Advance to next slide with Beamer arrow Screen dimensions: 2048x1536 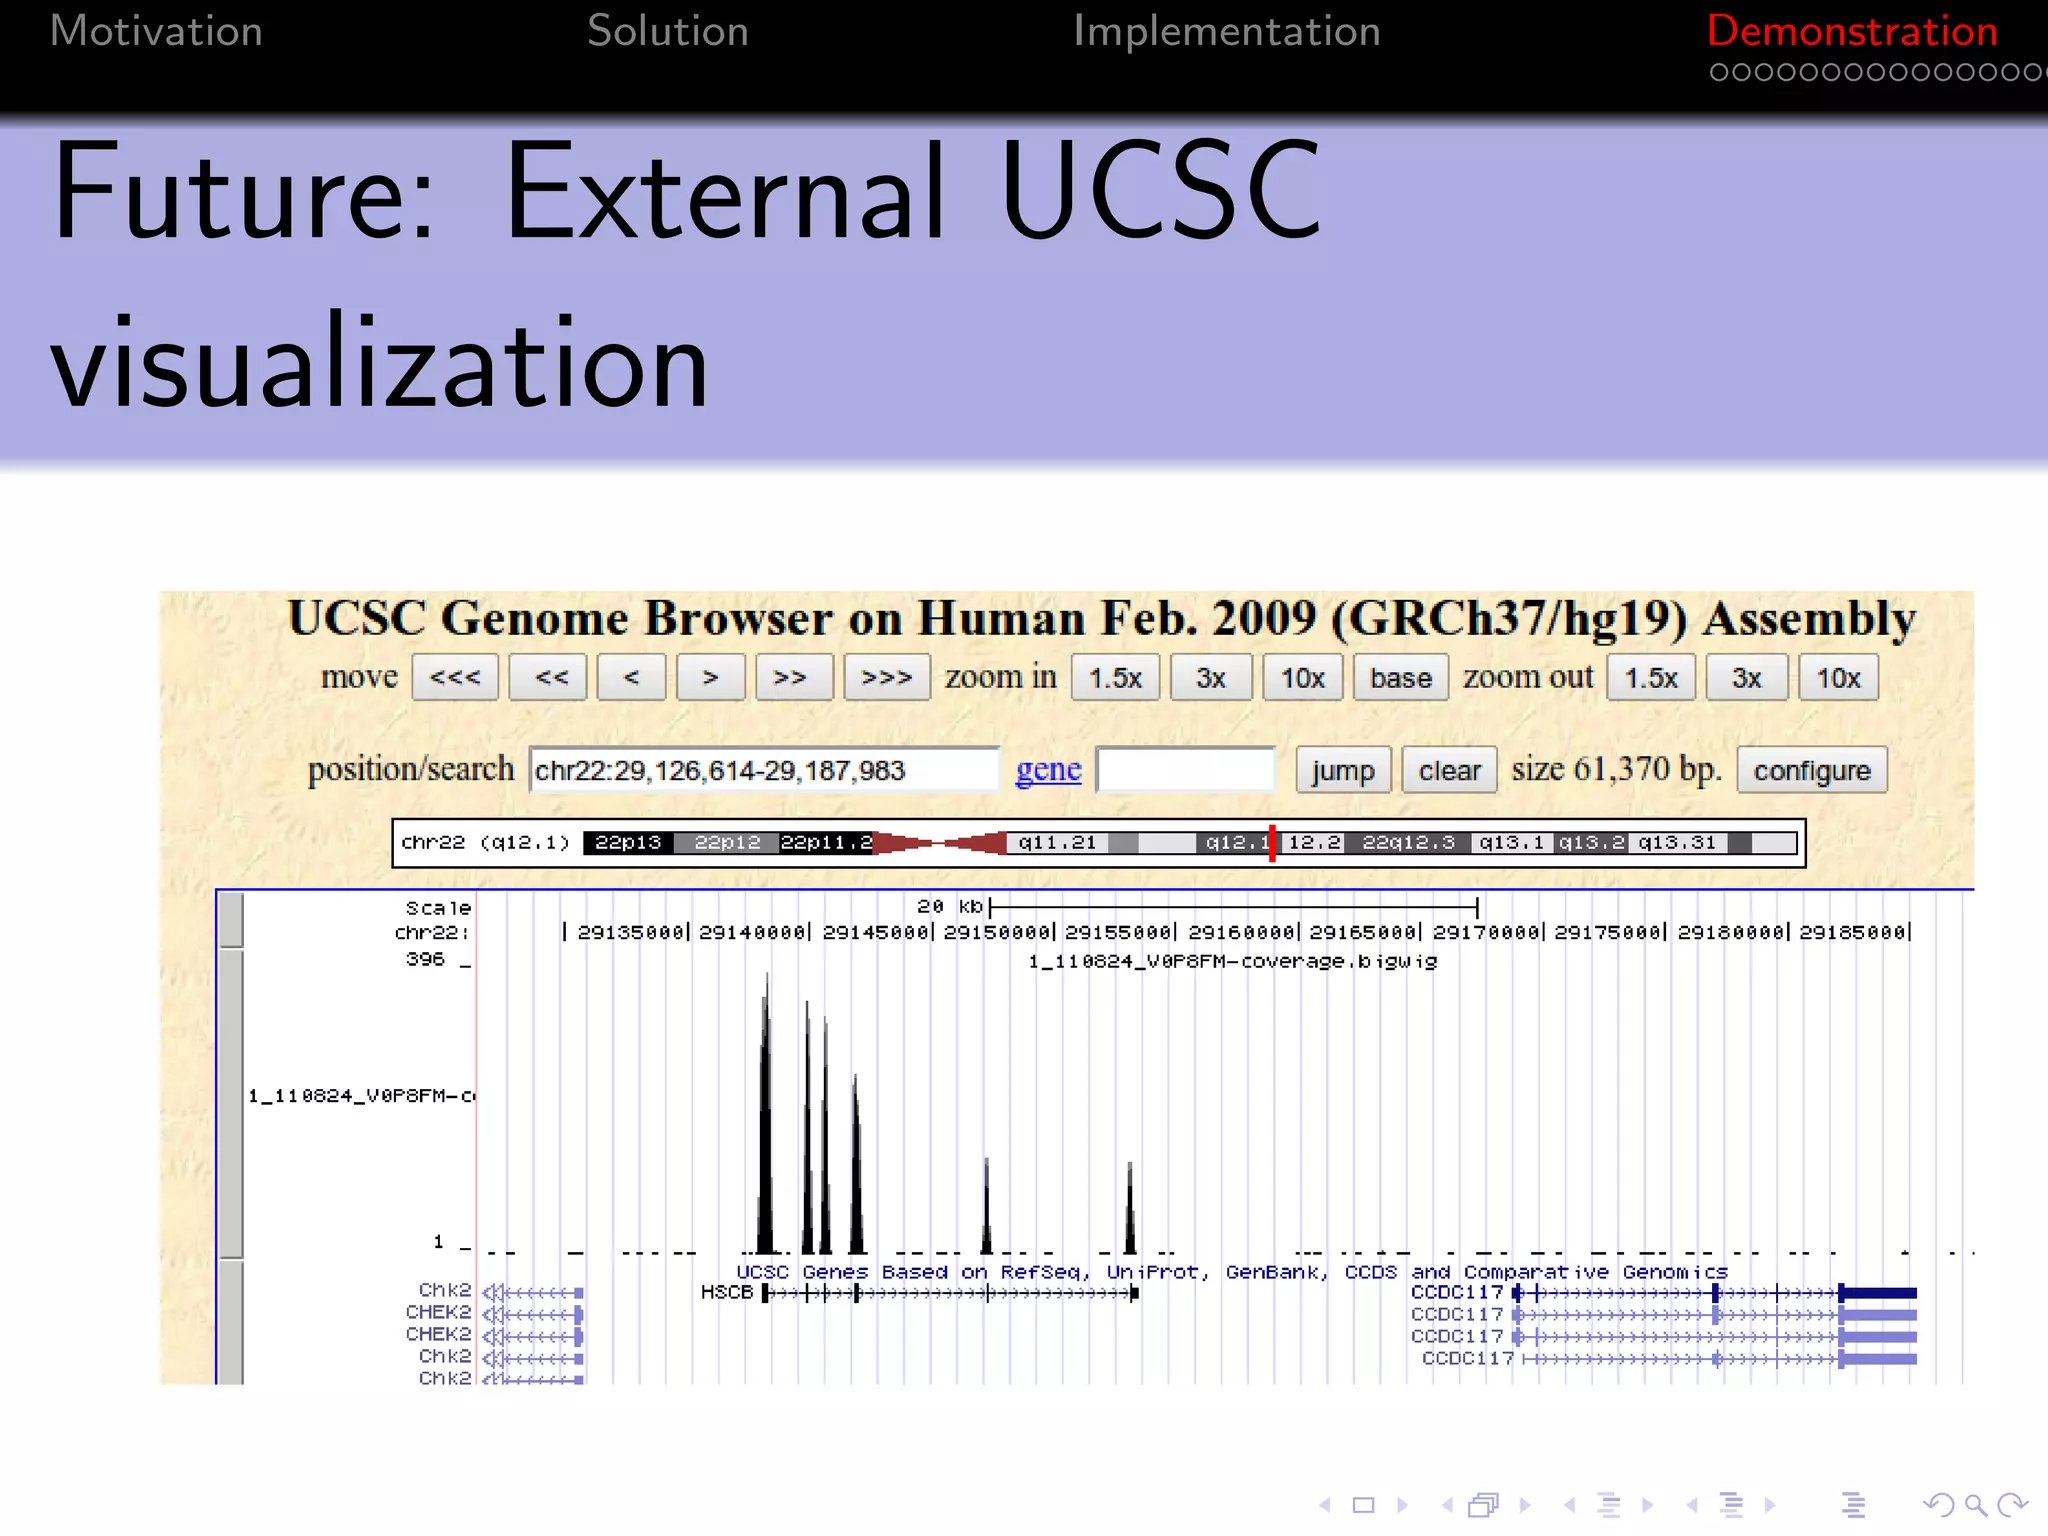point(1403,1505)
